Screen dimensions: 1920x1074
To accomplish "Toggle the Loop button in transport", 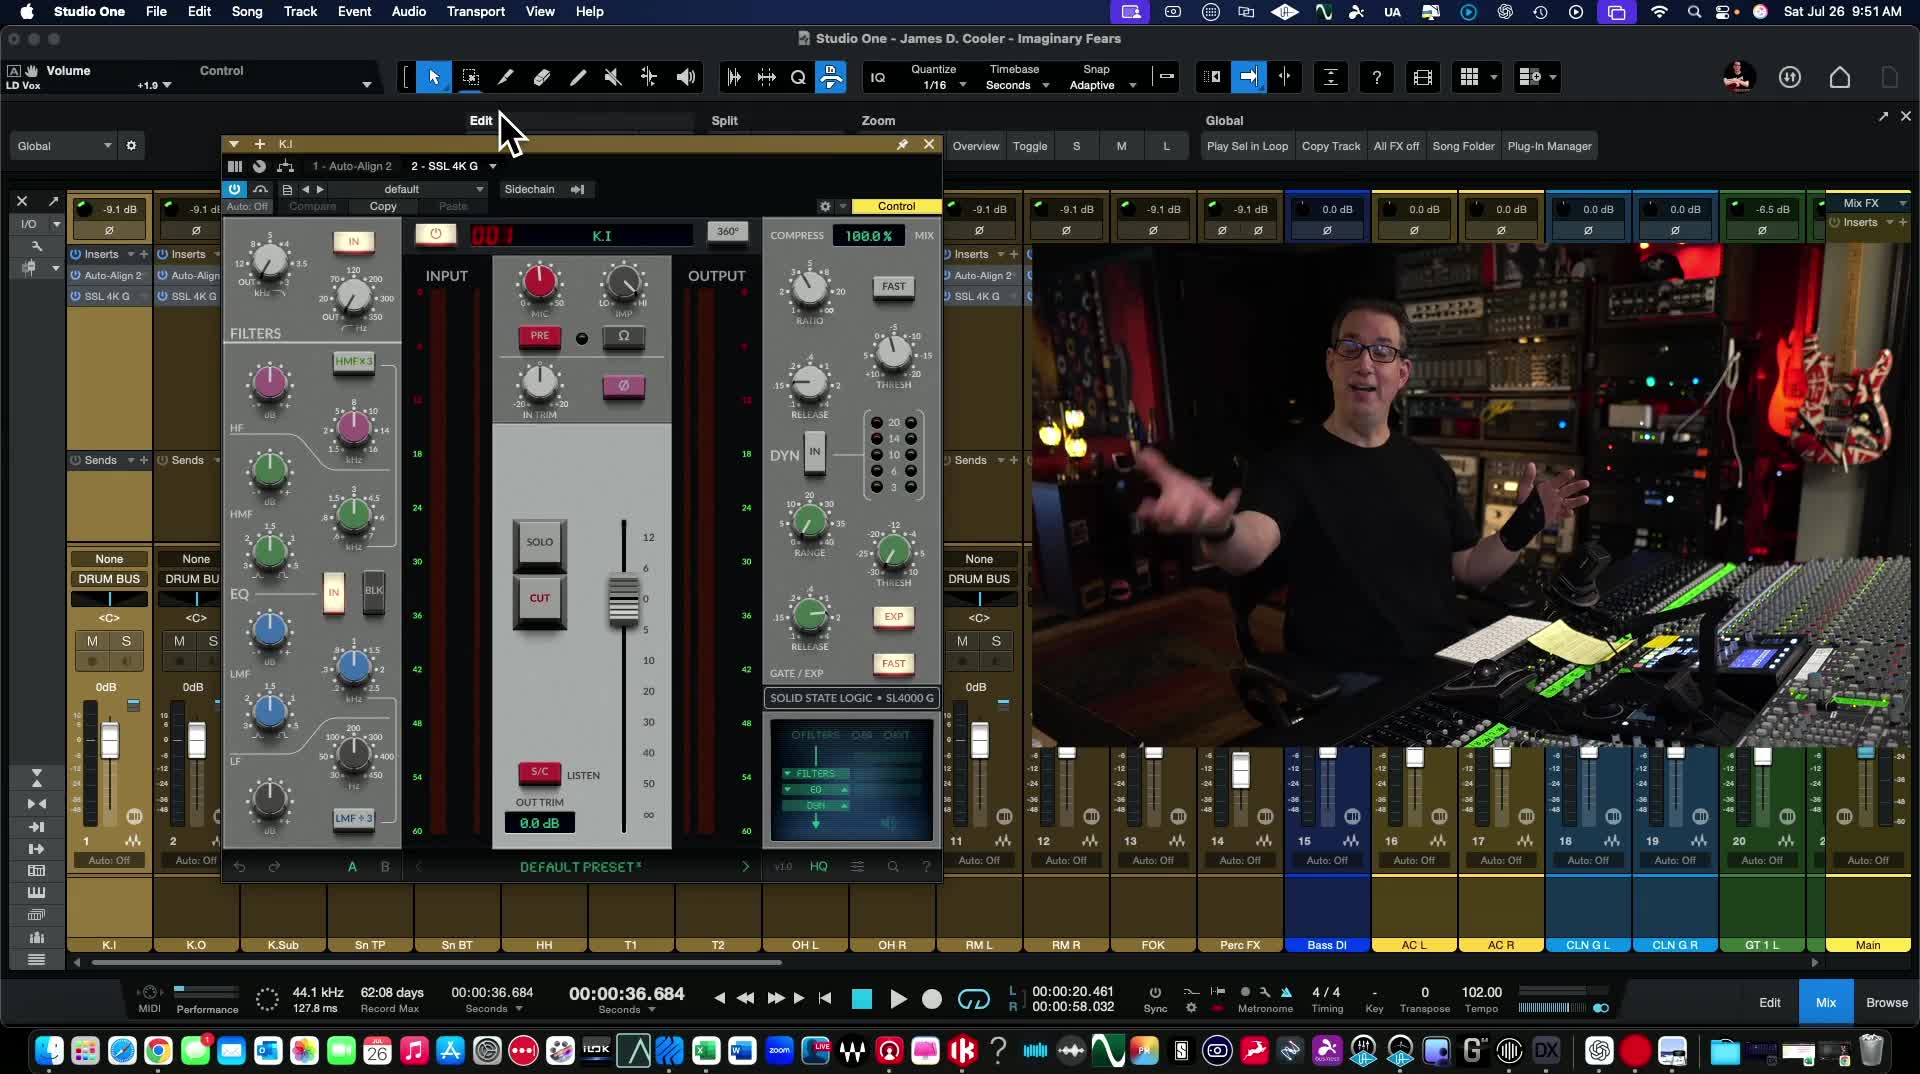I will 973,999.
